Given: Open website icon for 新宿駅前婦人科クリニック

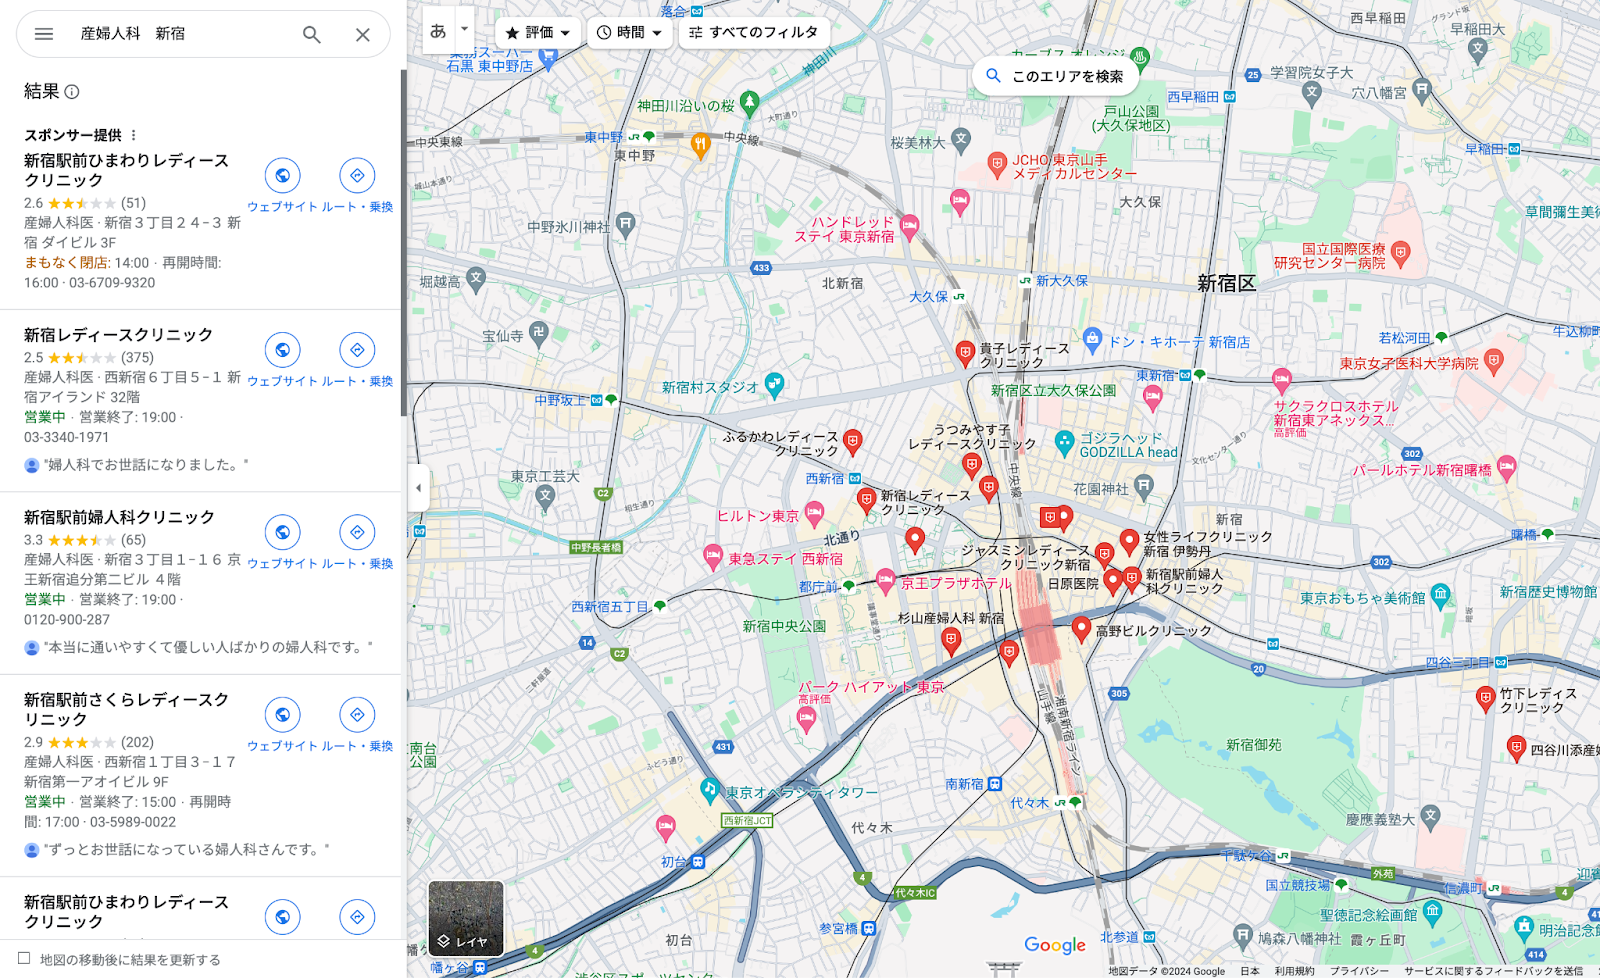Looking at the screenshot, I should [283, 532].
